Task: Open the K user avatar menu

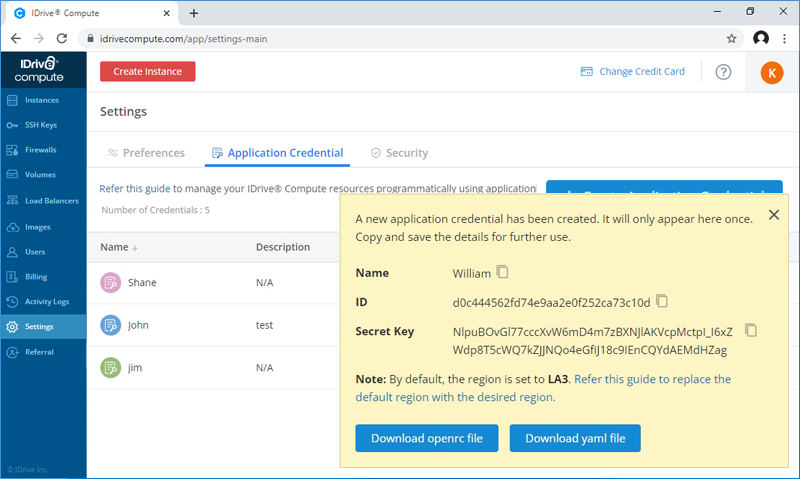Action: tap(771, 72)
